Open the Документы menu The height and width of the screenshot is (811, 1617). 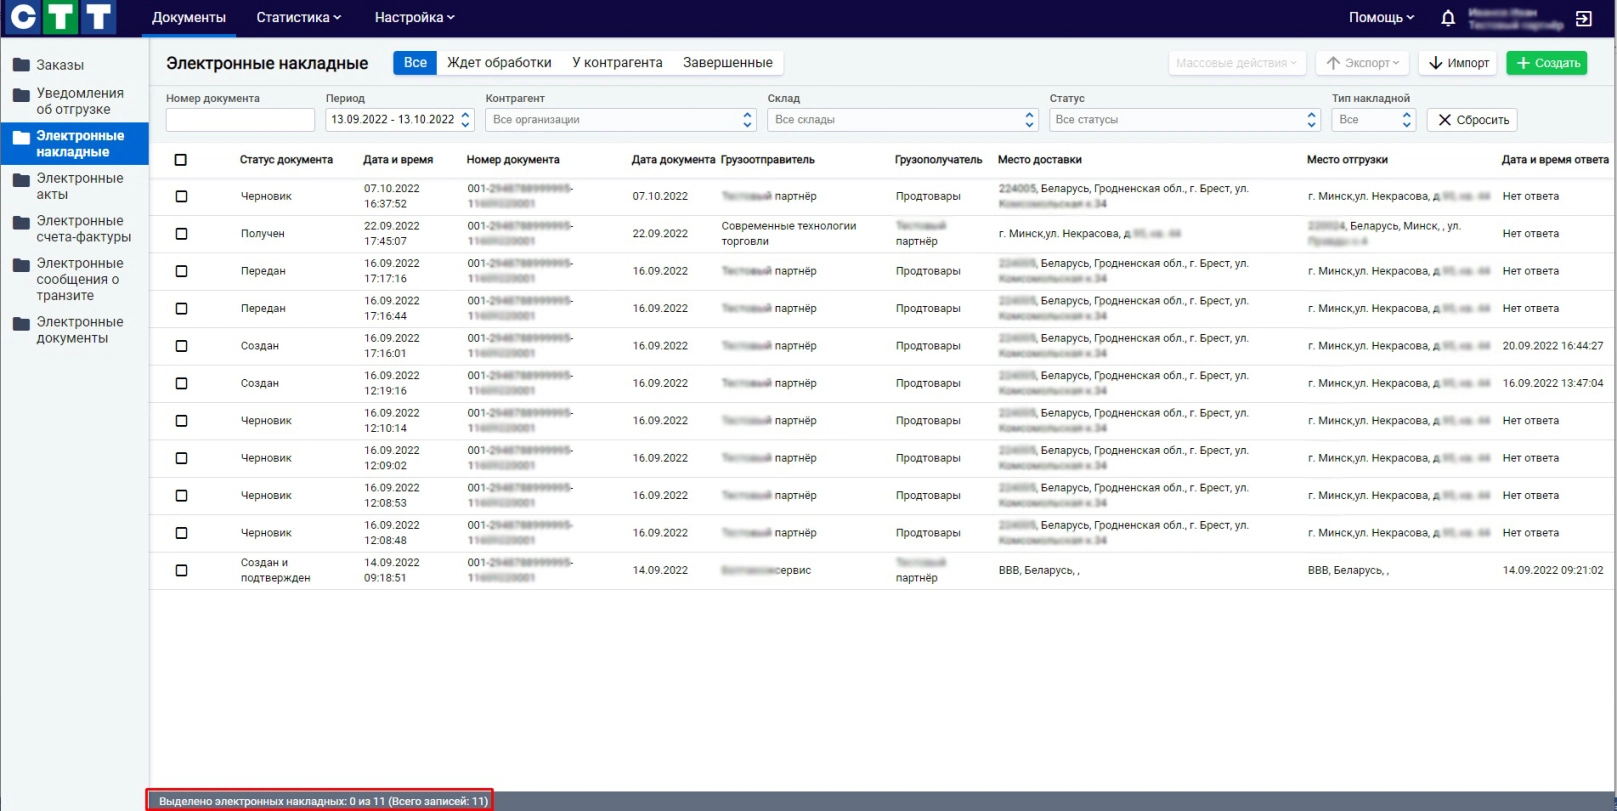coord(189,18)
